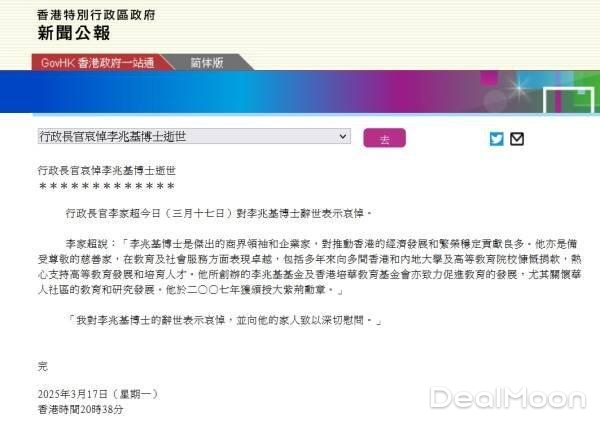The height and width of the screenshot is (422, 600).
Task: Email this press release via envelope icon
Action: coord(517,138)
